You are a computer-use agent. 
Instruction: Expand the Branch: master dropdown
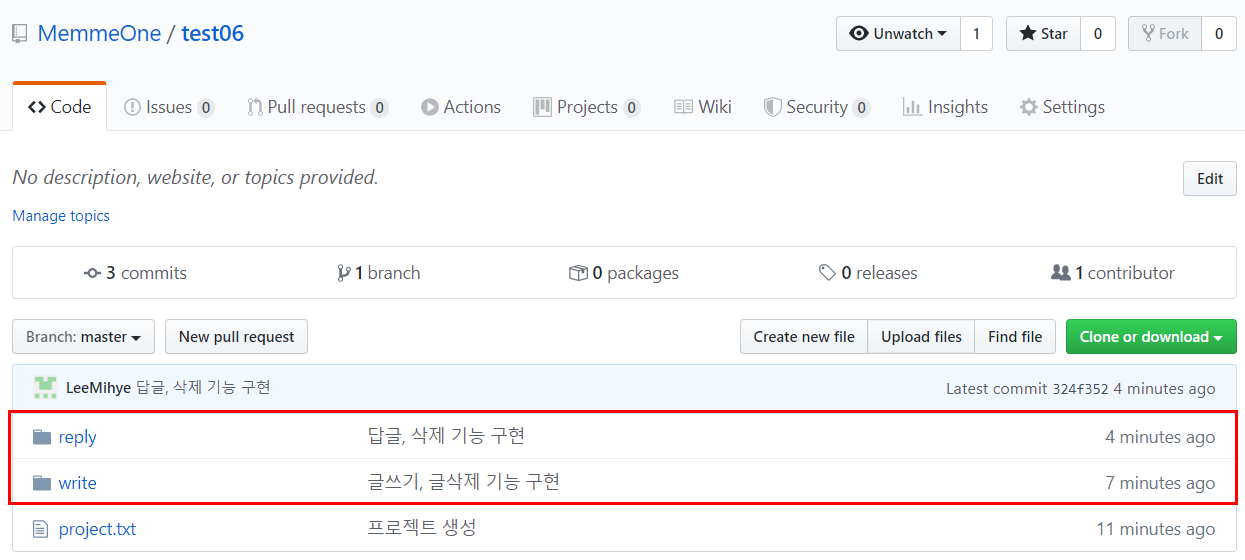pyautogui.click(x=84, y=337)
